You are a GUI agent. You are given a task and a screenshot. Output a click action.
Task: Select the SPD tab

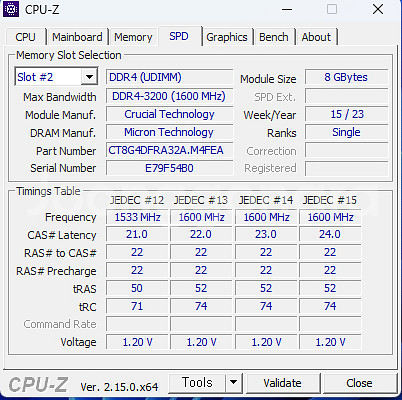point(179,36)
